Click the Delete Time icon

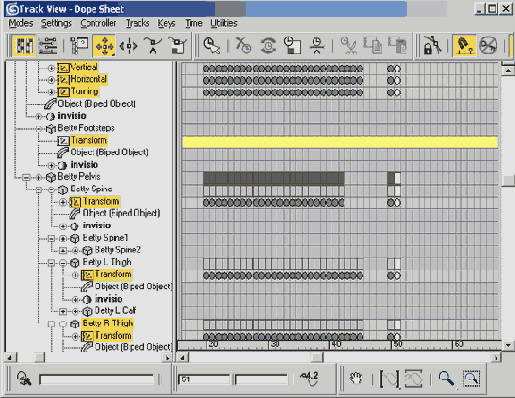tap(243, 45)
